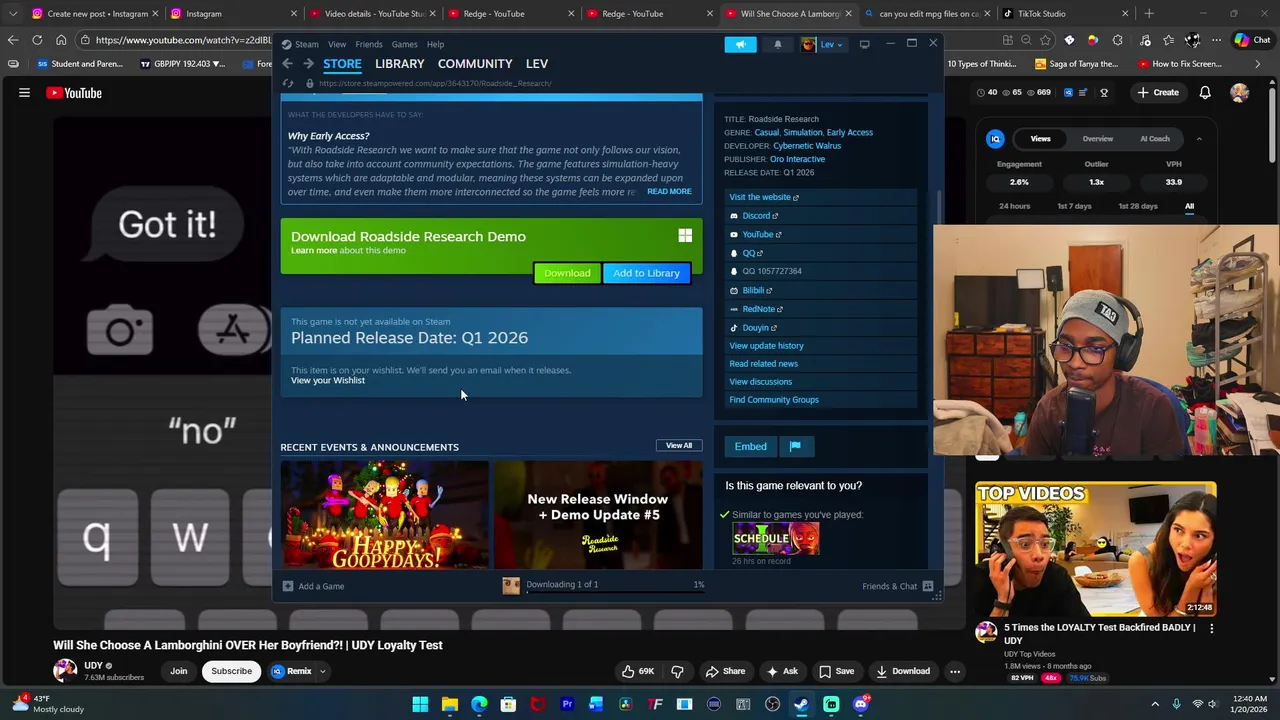
Task: Go forward in Steam store navigation
Action: pyautogui.click(x=308, y=64)
